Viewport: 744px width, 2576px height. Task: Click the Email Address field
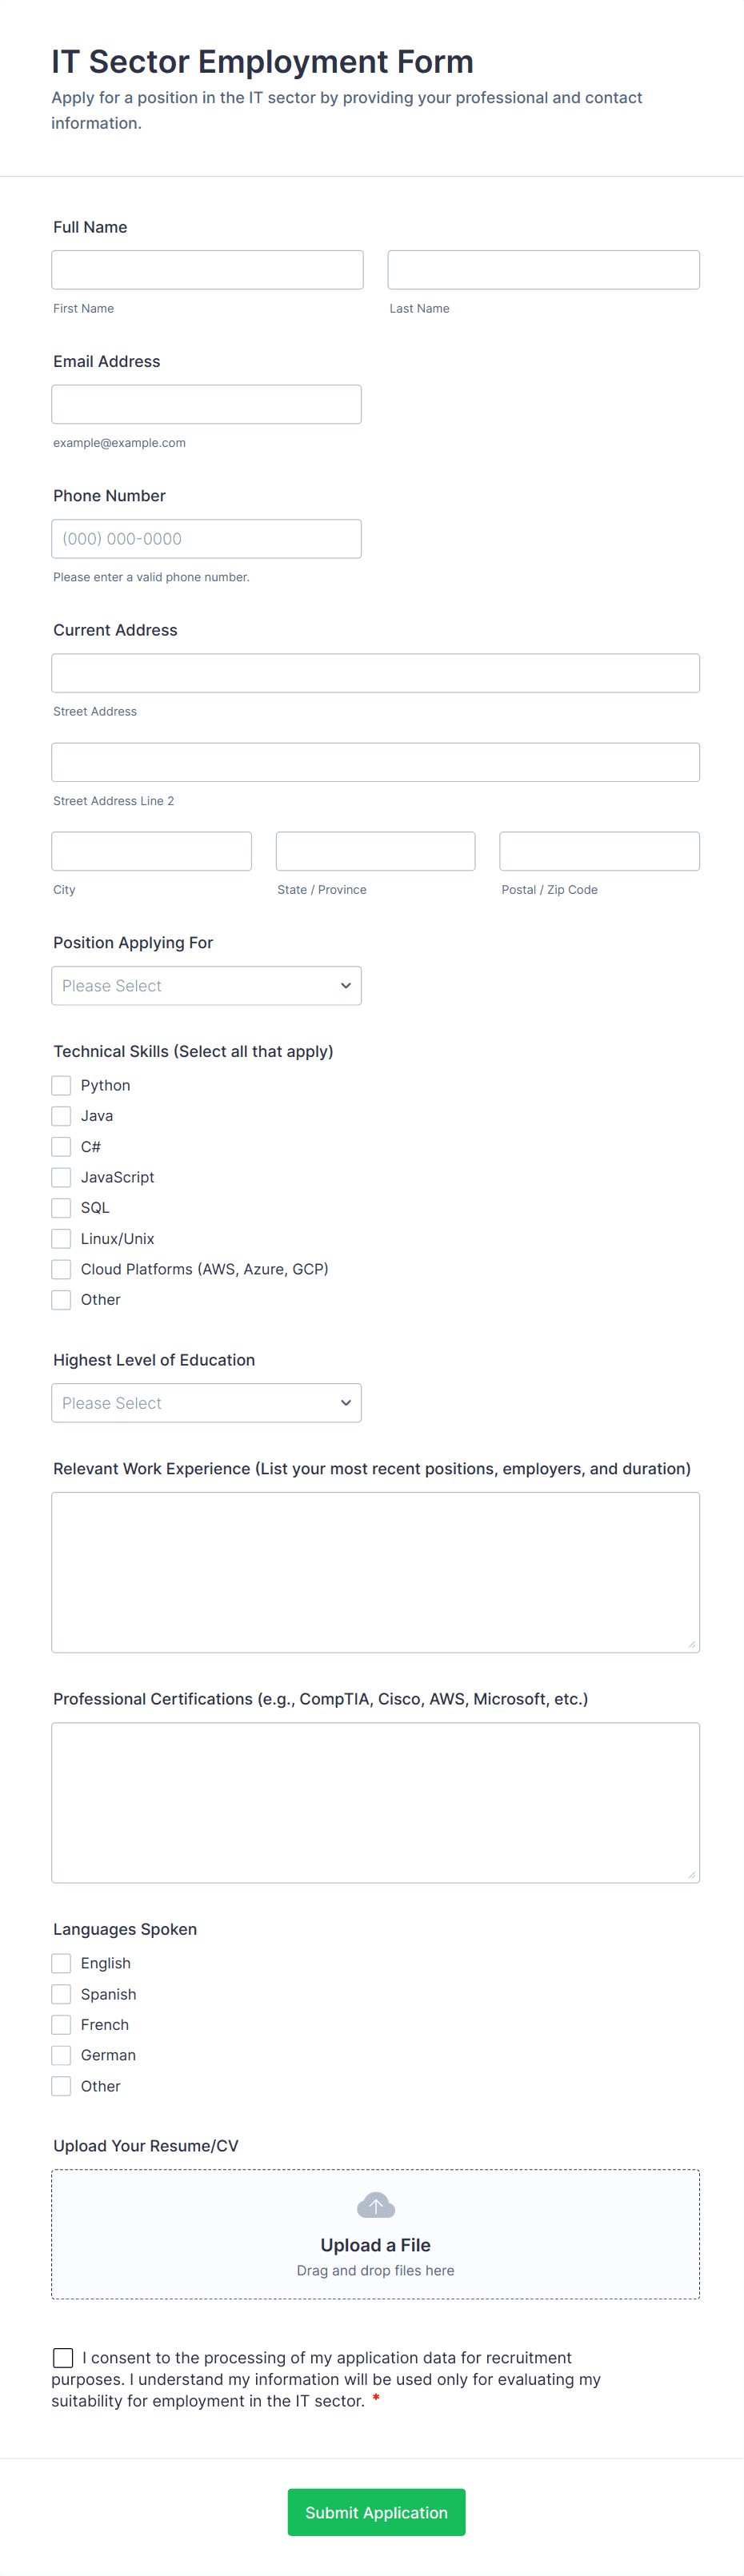pyautogui.click(x=206, y=404)
